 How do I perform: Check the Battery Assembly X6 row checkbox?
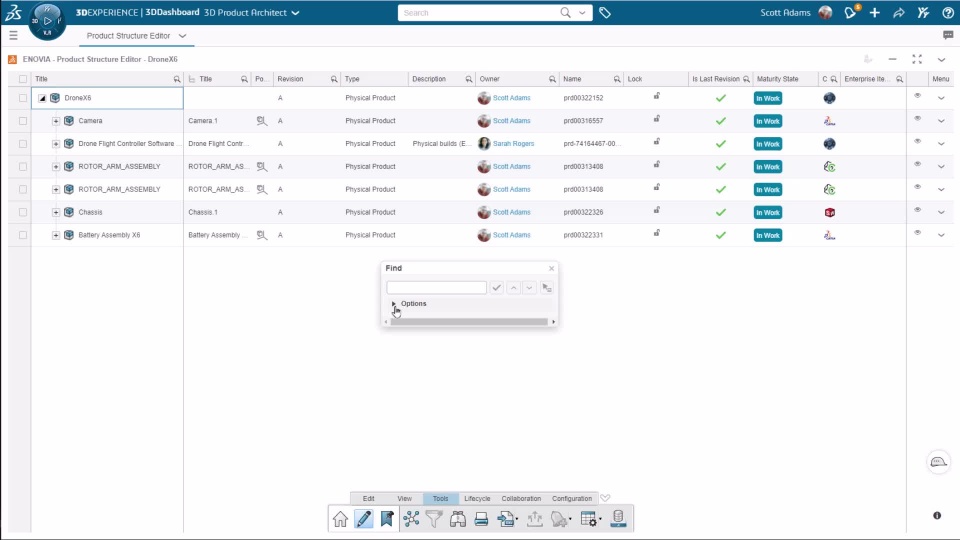pos(23,235)
